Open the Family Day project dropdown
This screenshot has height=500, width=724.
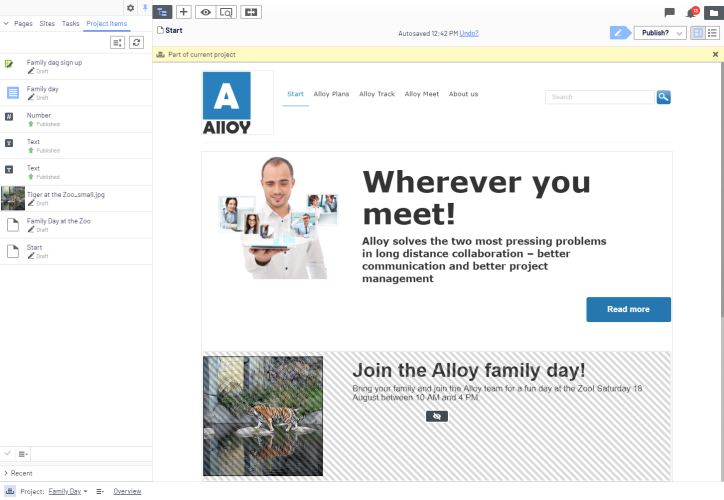[68, 492]
